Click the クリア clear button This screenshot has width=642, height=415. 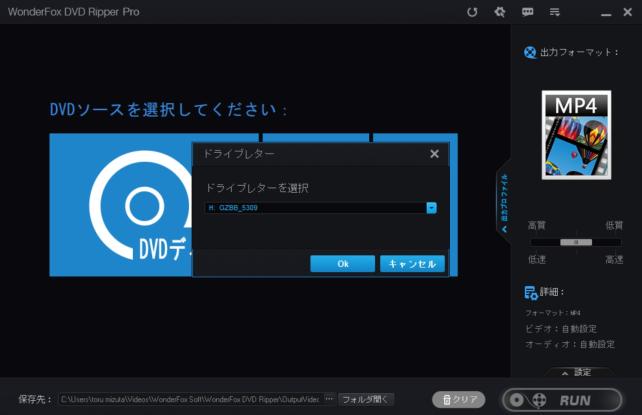[459, 399]
